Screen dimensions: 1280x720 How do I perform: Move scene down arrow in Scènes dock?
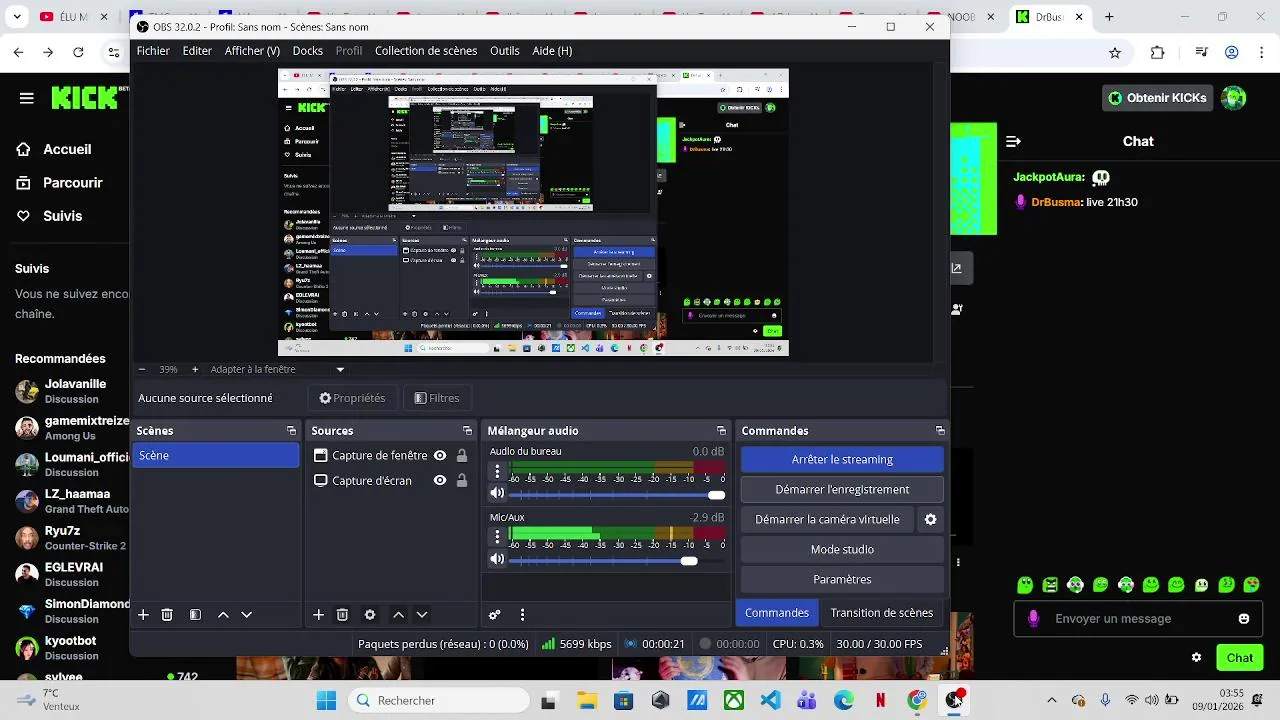pos(247,615)
